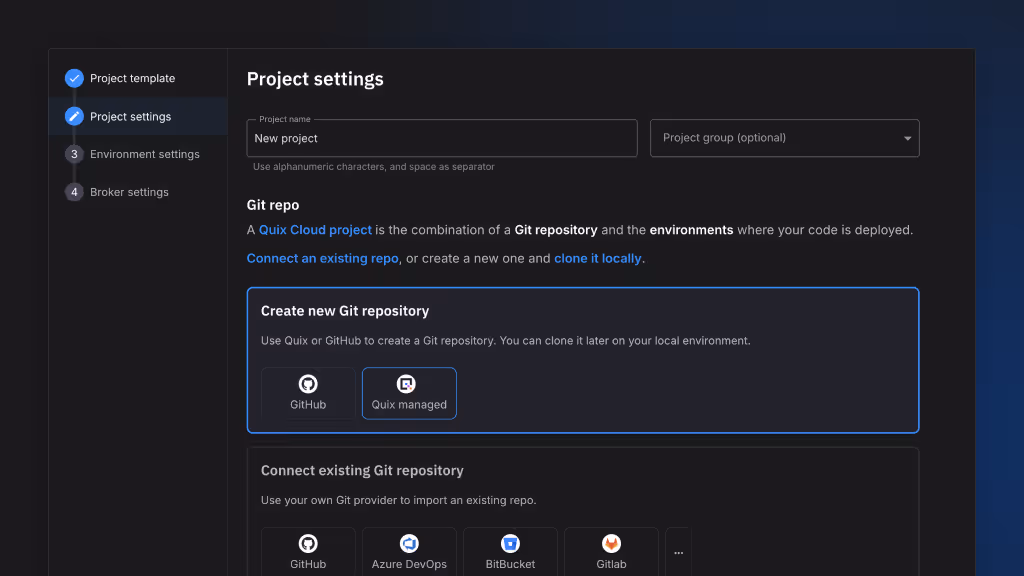Select GitHub under Connect existing Git repository
Image resolution: width=1024 pixels, height=576 pixels.
[x=308, y=552]
